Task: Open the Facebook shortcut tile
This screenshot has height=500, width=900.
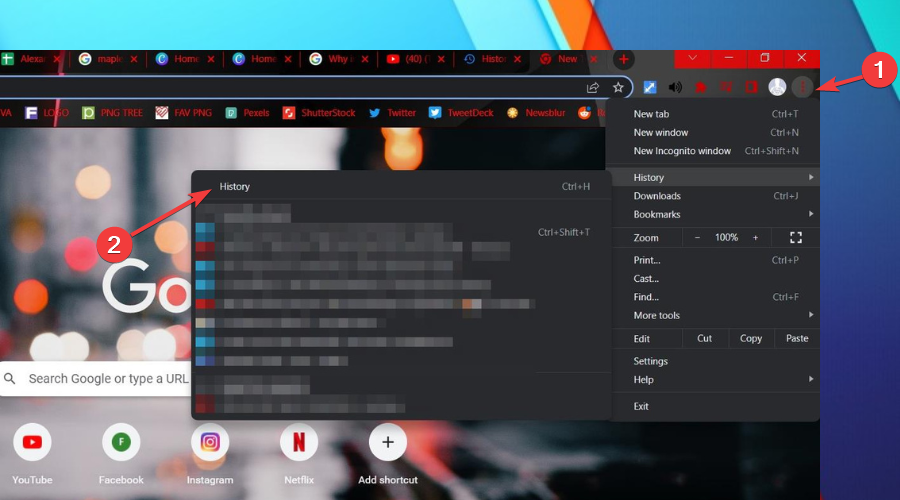Action: pyautogui.click(x=121, y=454)
